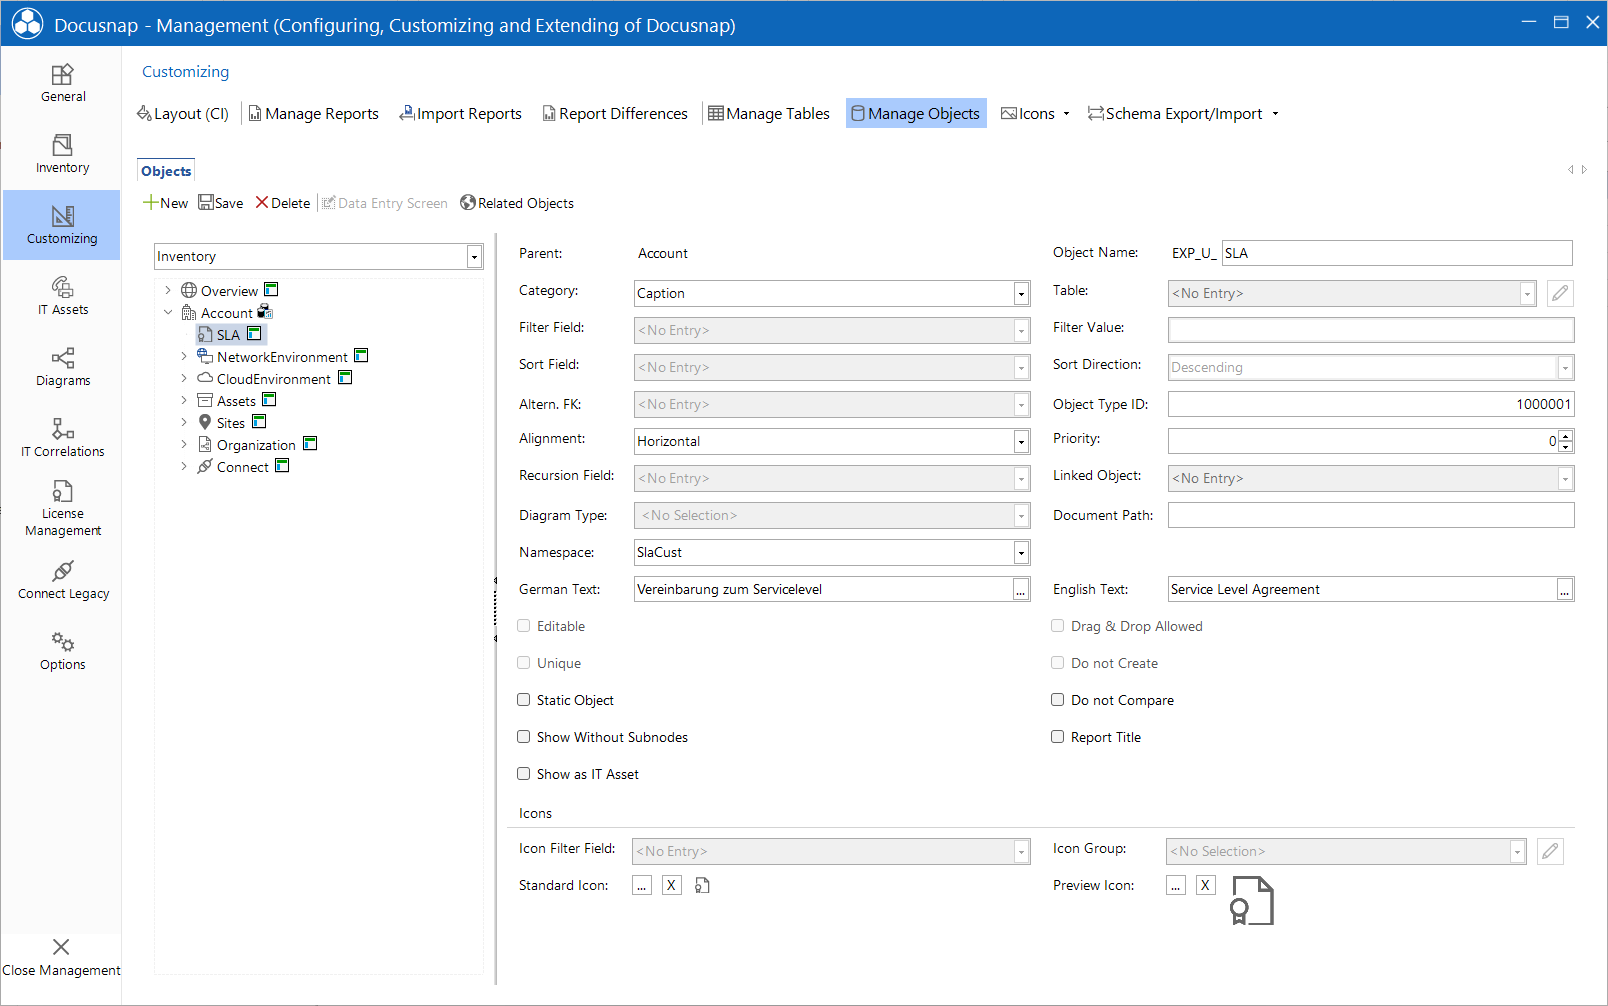Viewport: 1608px width, 1006px height.
Task: Expand the Organization tree node
Action: click(184, 445)
